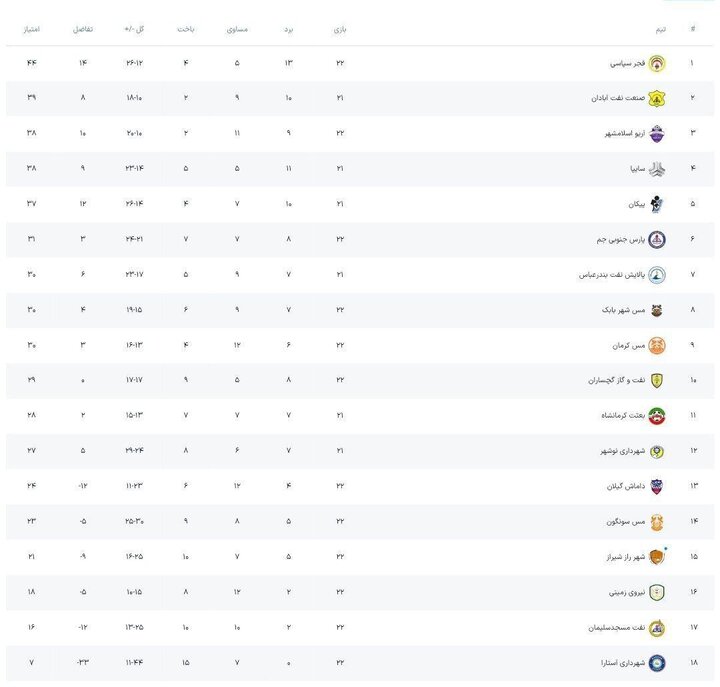Click the Sanat Naft Abadan yellow crest

(x=656, y=99)
